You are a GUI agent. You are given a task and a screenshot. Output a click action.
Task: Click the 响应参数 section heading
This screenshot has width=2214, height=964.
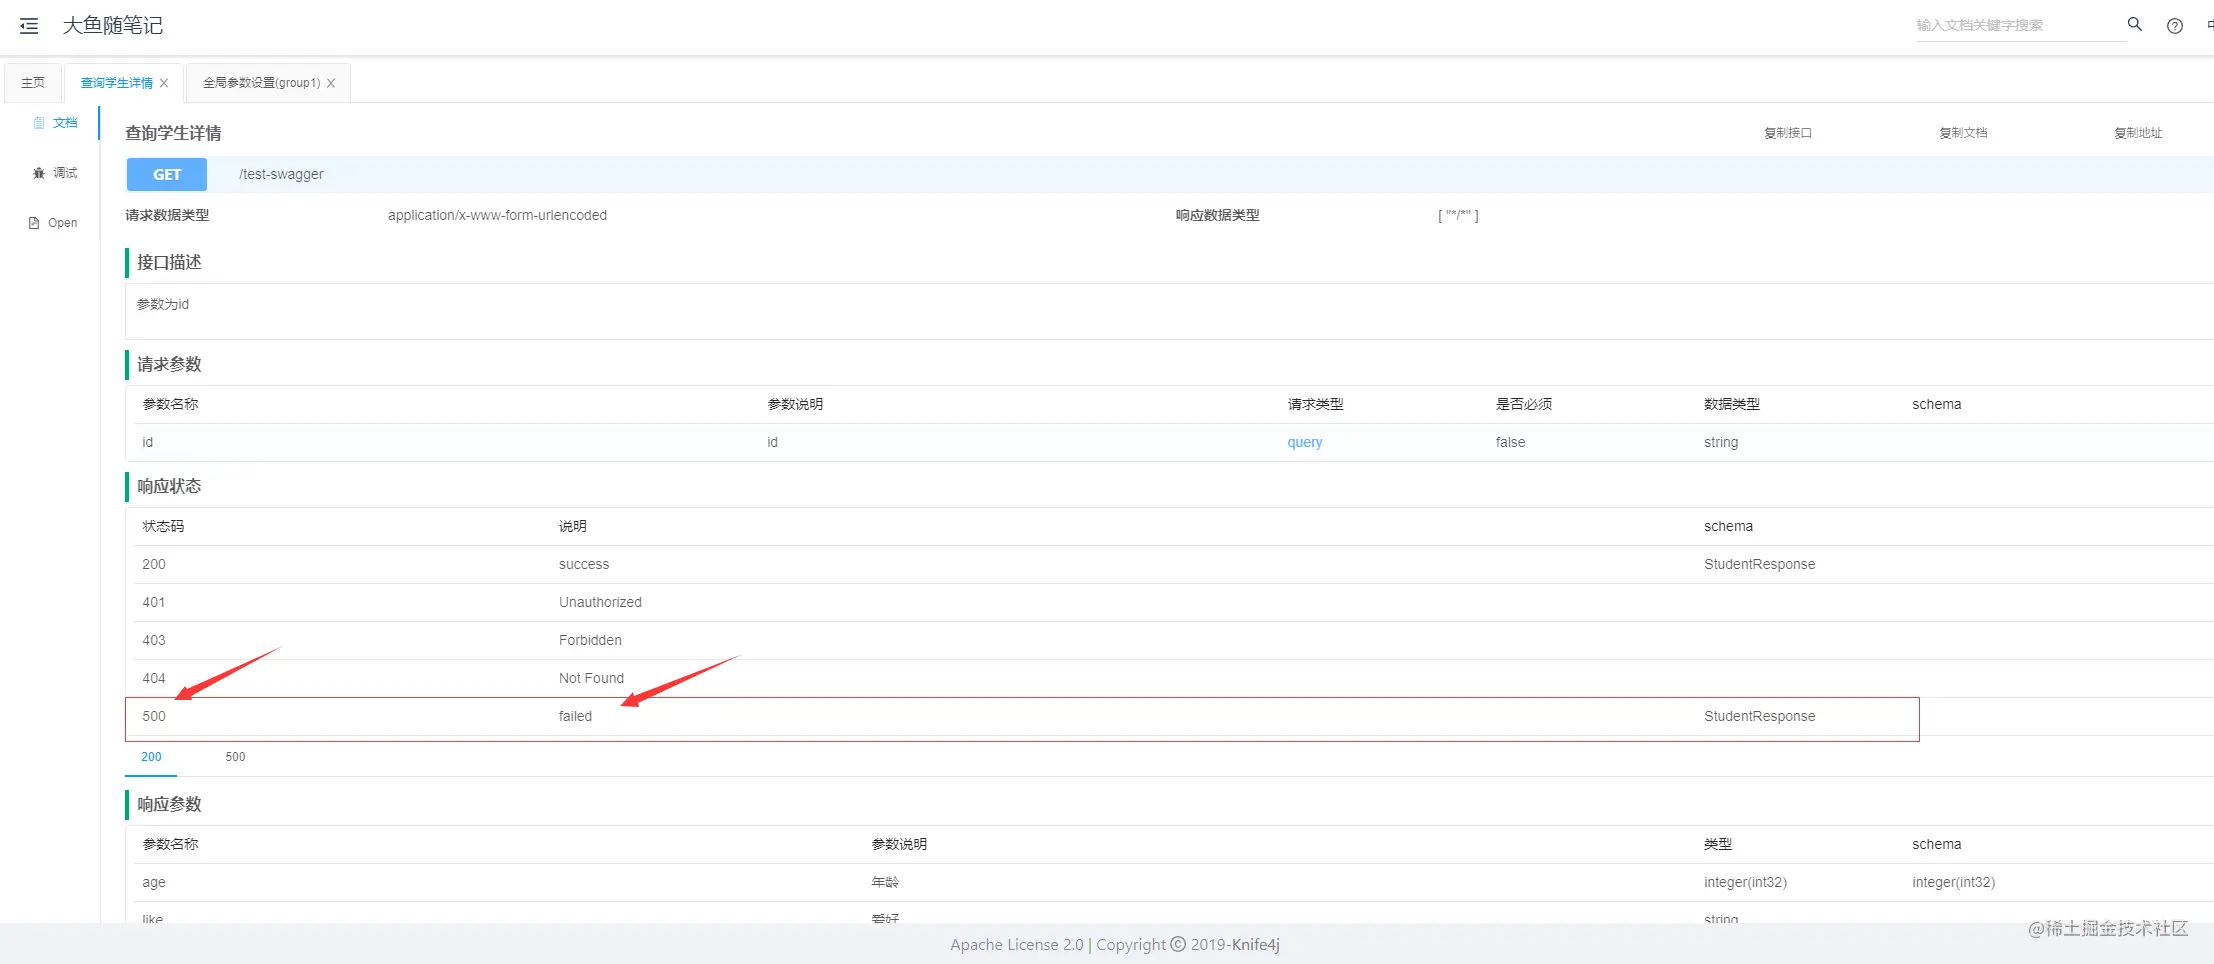coord(169,804)
